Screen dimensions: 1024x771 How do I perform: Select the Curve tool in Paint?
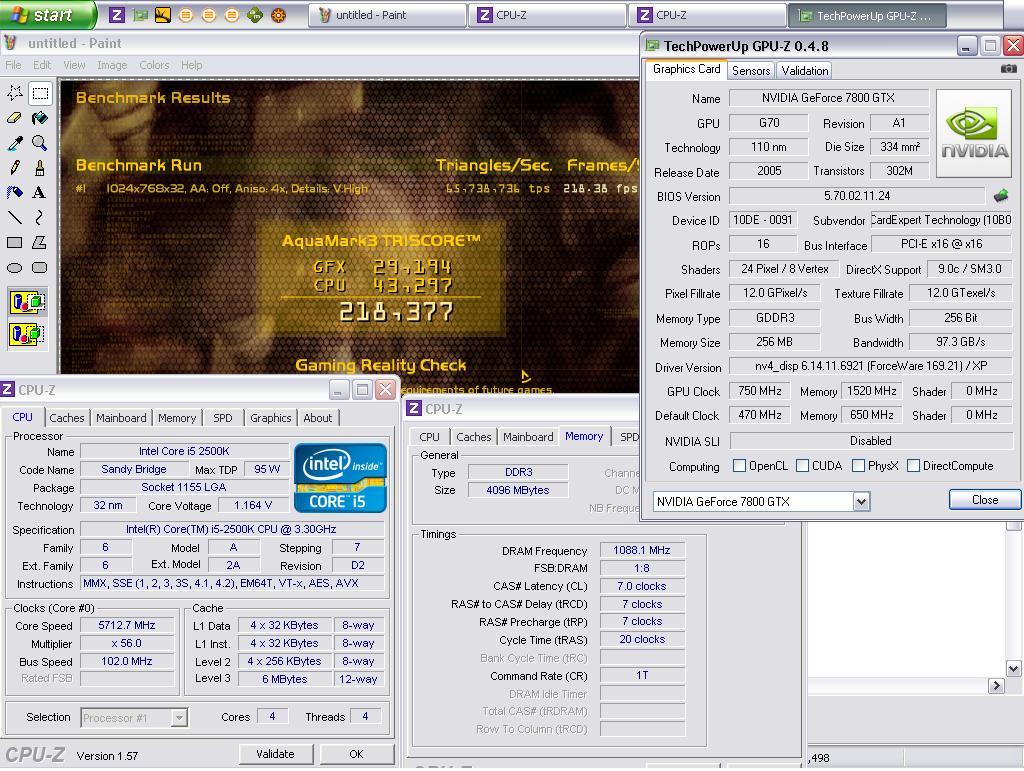[40, 217]
